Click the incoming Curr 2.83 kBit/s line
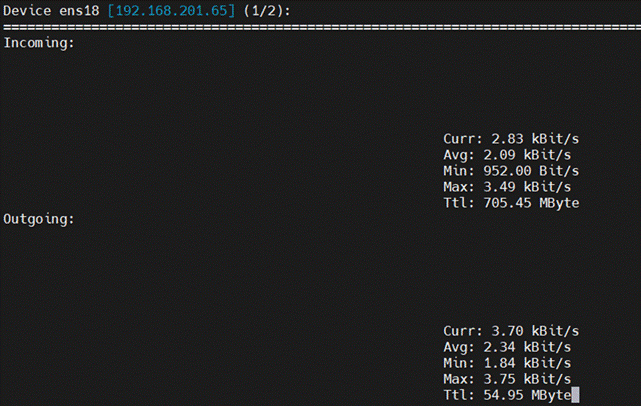 (511, 139)
